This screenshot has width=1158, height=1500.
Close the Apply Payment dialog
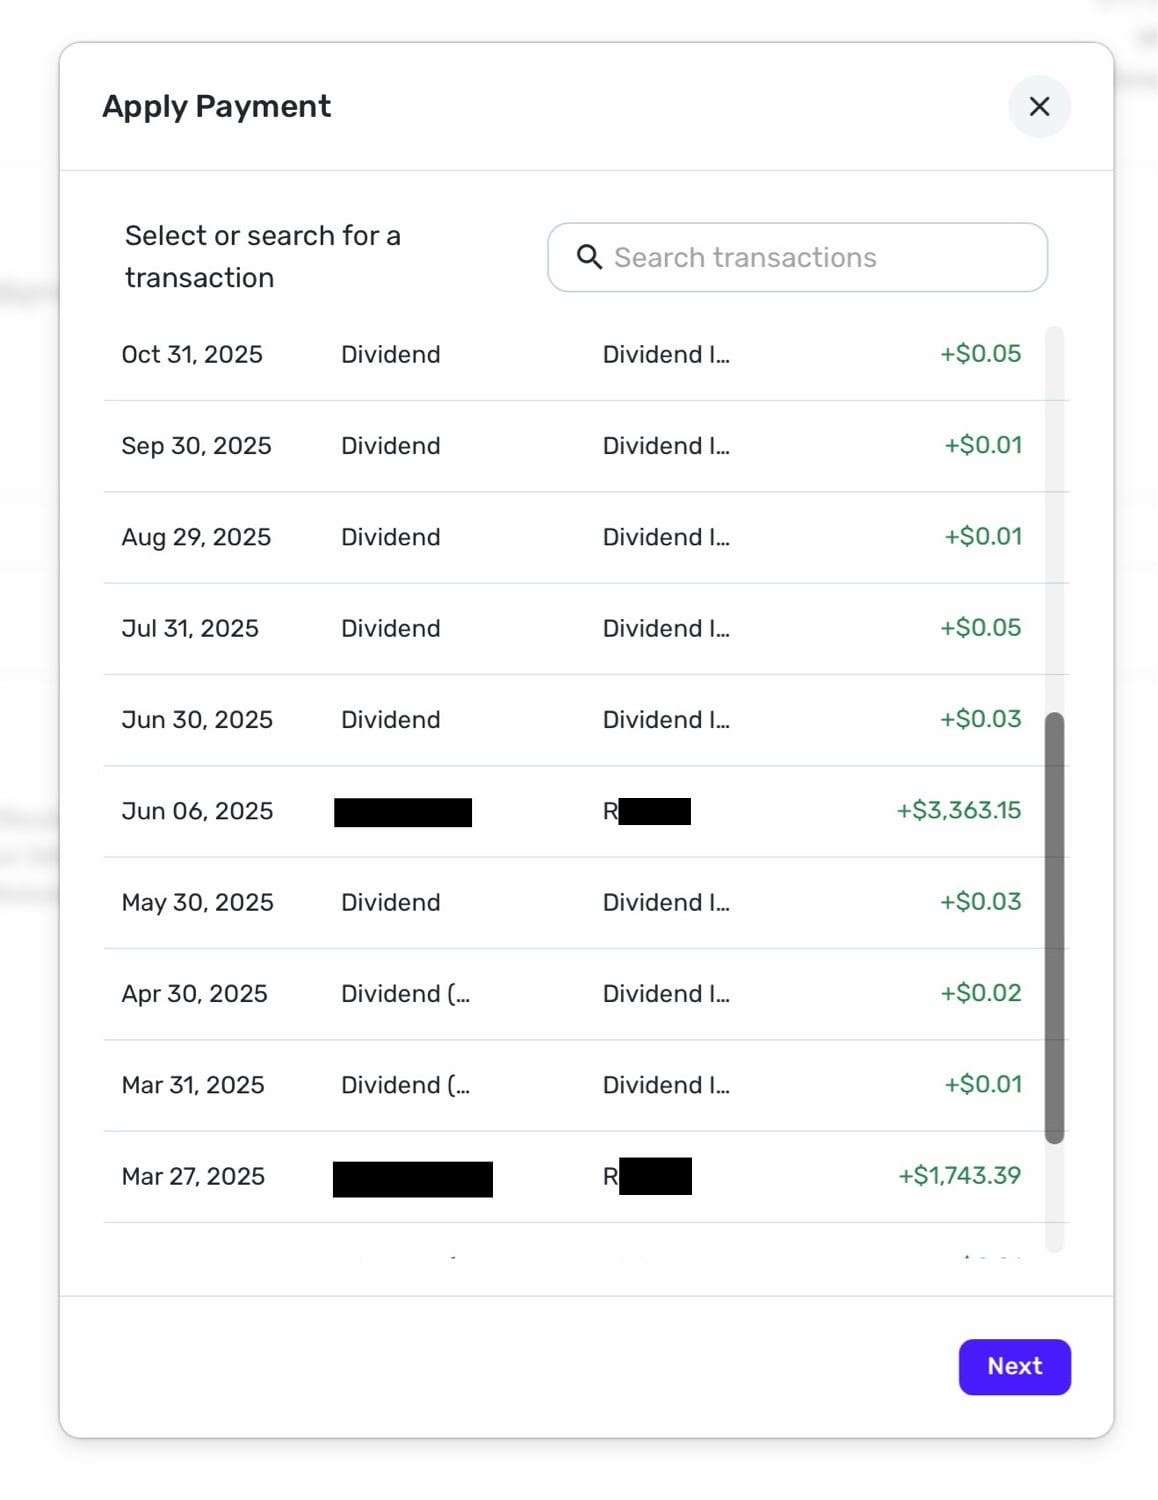tap(1039, 107)
